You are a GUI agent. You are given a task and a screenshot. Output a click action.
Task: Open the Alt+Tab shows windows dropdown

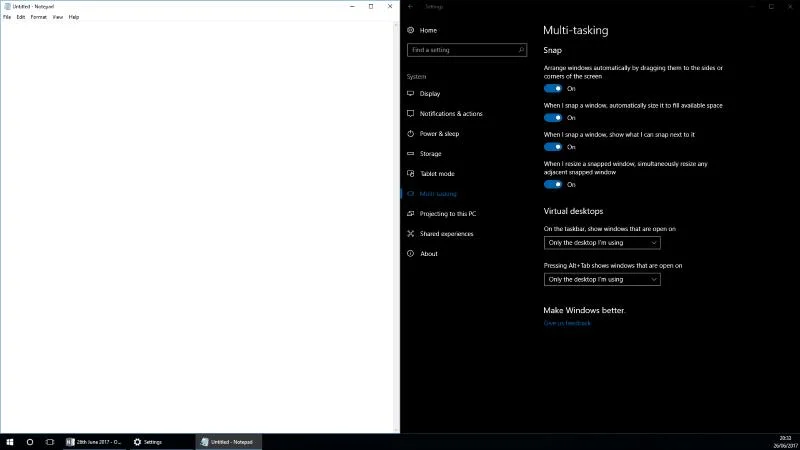pyautogui.click(x=602, y=280)
